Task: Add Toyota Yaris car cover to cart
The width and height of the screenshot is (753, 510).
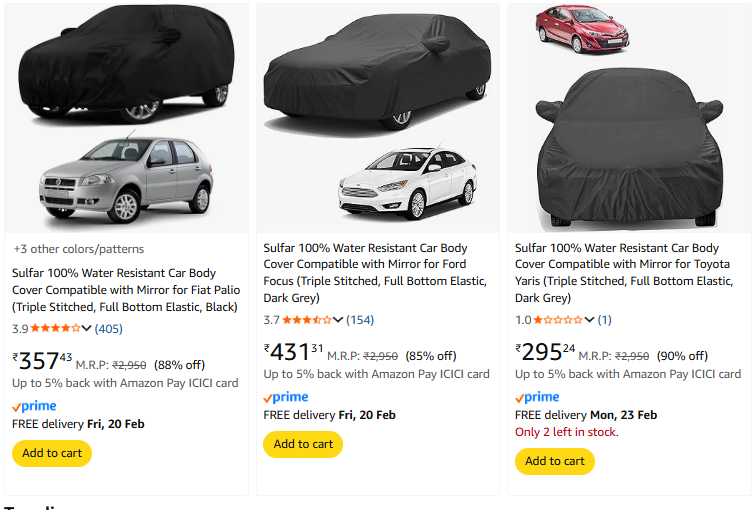Action: (554, 461)
